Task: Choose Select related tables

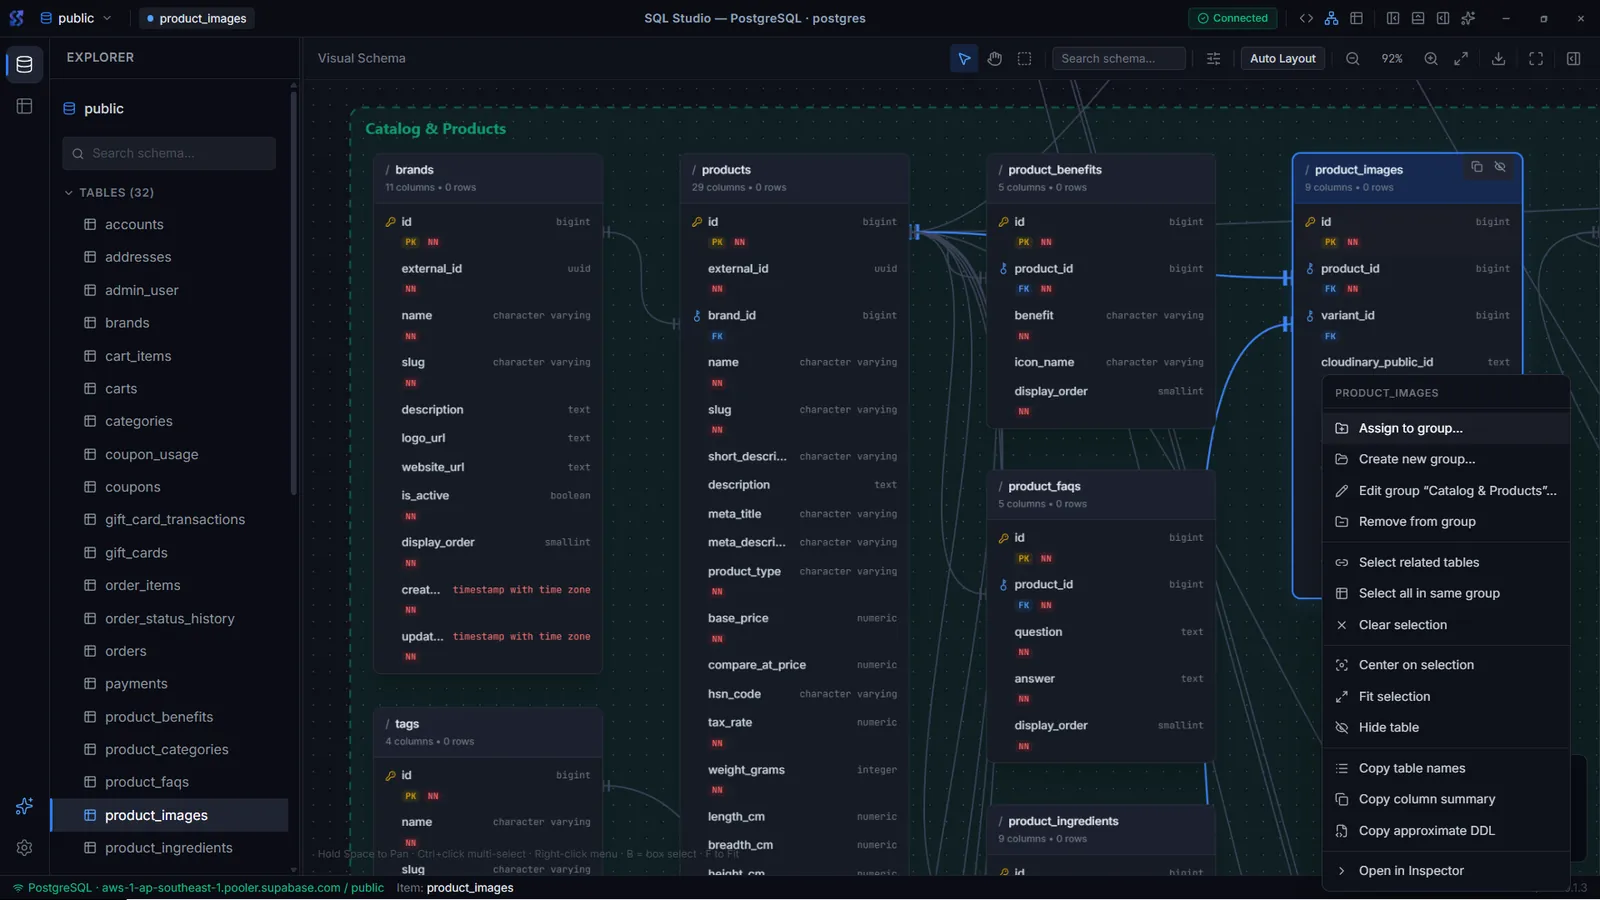Action: tap(1446, 563)
